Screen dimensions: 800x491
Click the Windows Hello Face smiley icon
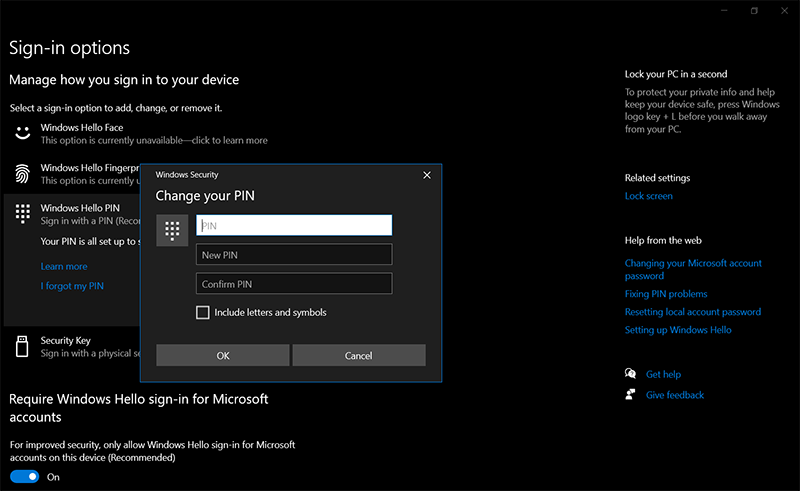pos(22,133)
